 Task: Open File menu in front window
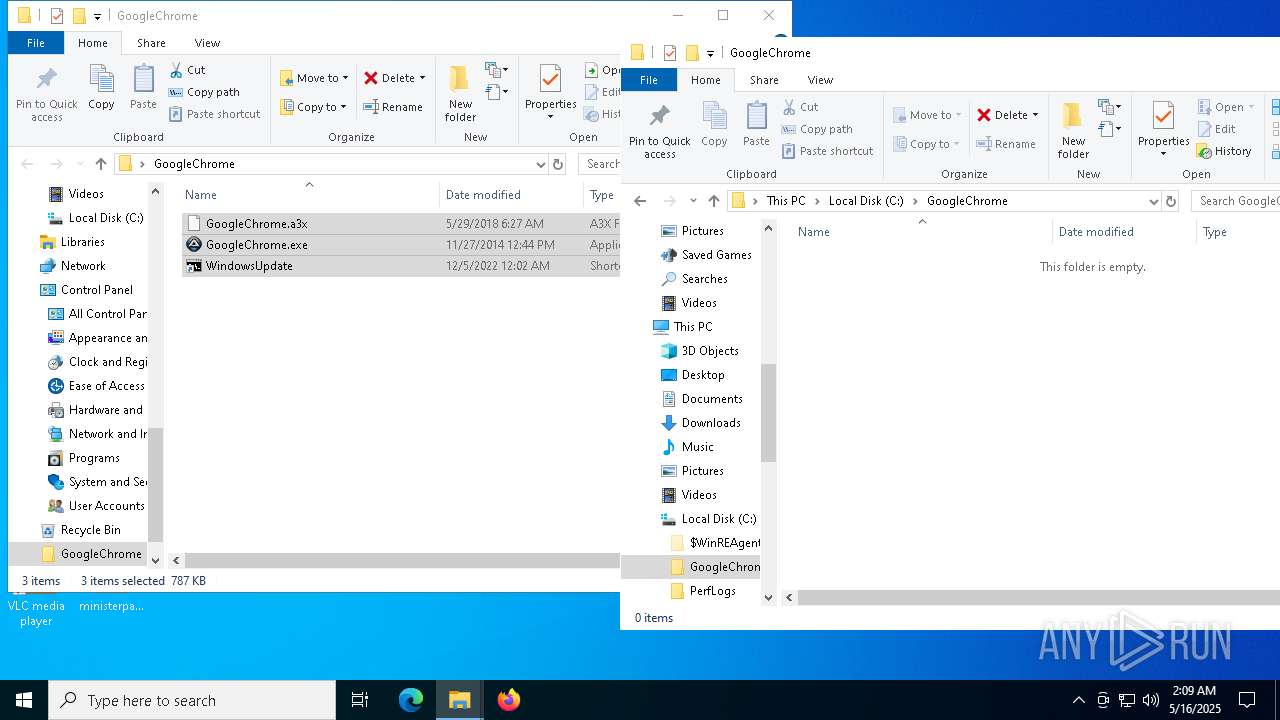[649, 80]
